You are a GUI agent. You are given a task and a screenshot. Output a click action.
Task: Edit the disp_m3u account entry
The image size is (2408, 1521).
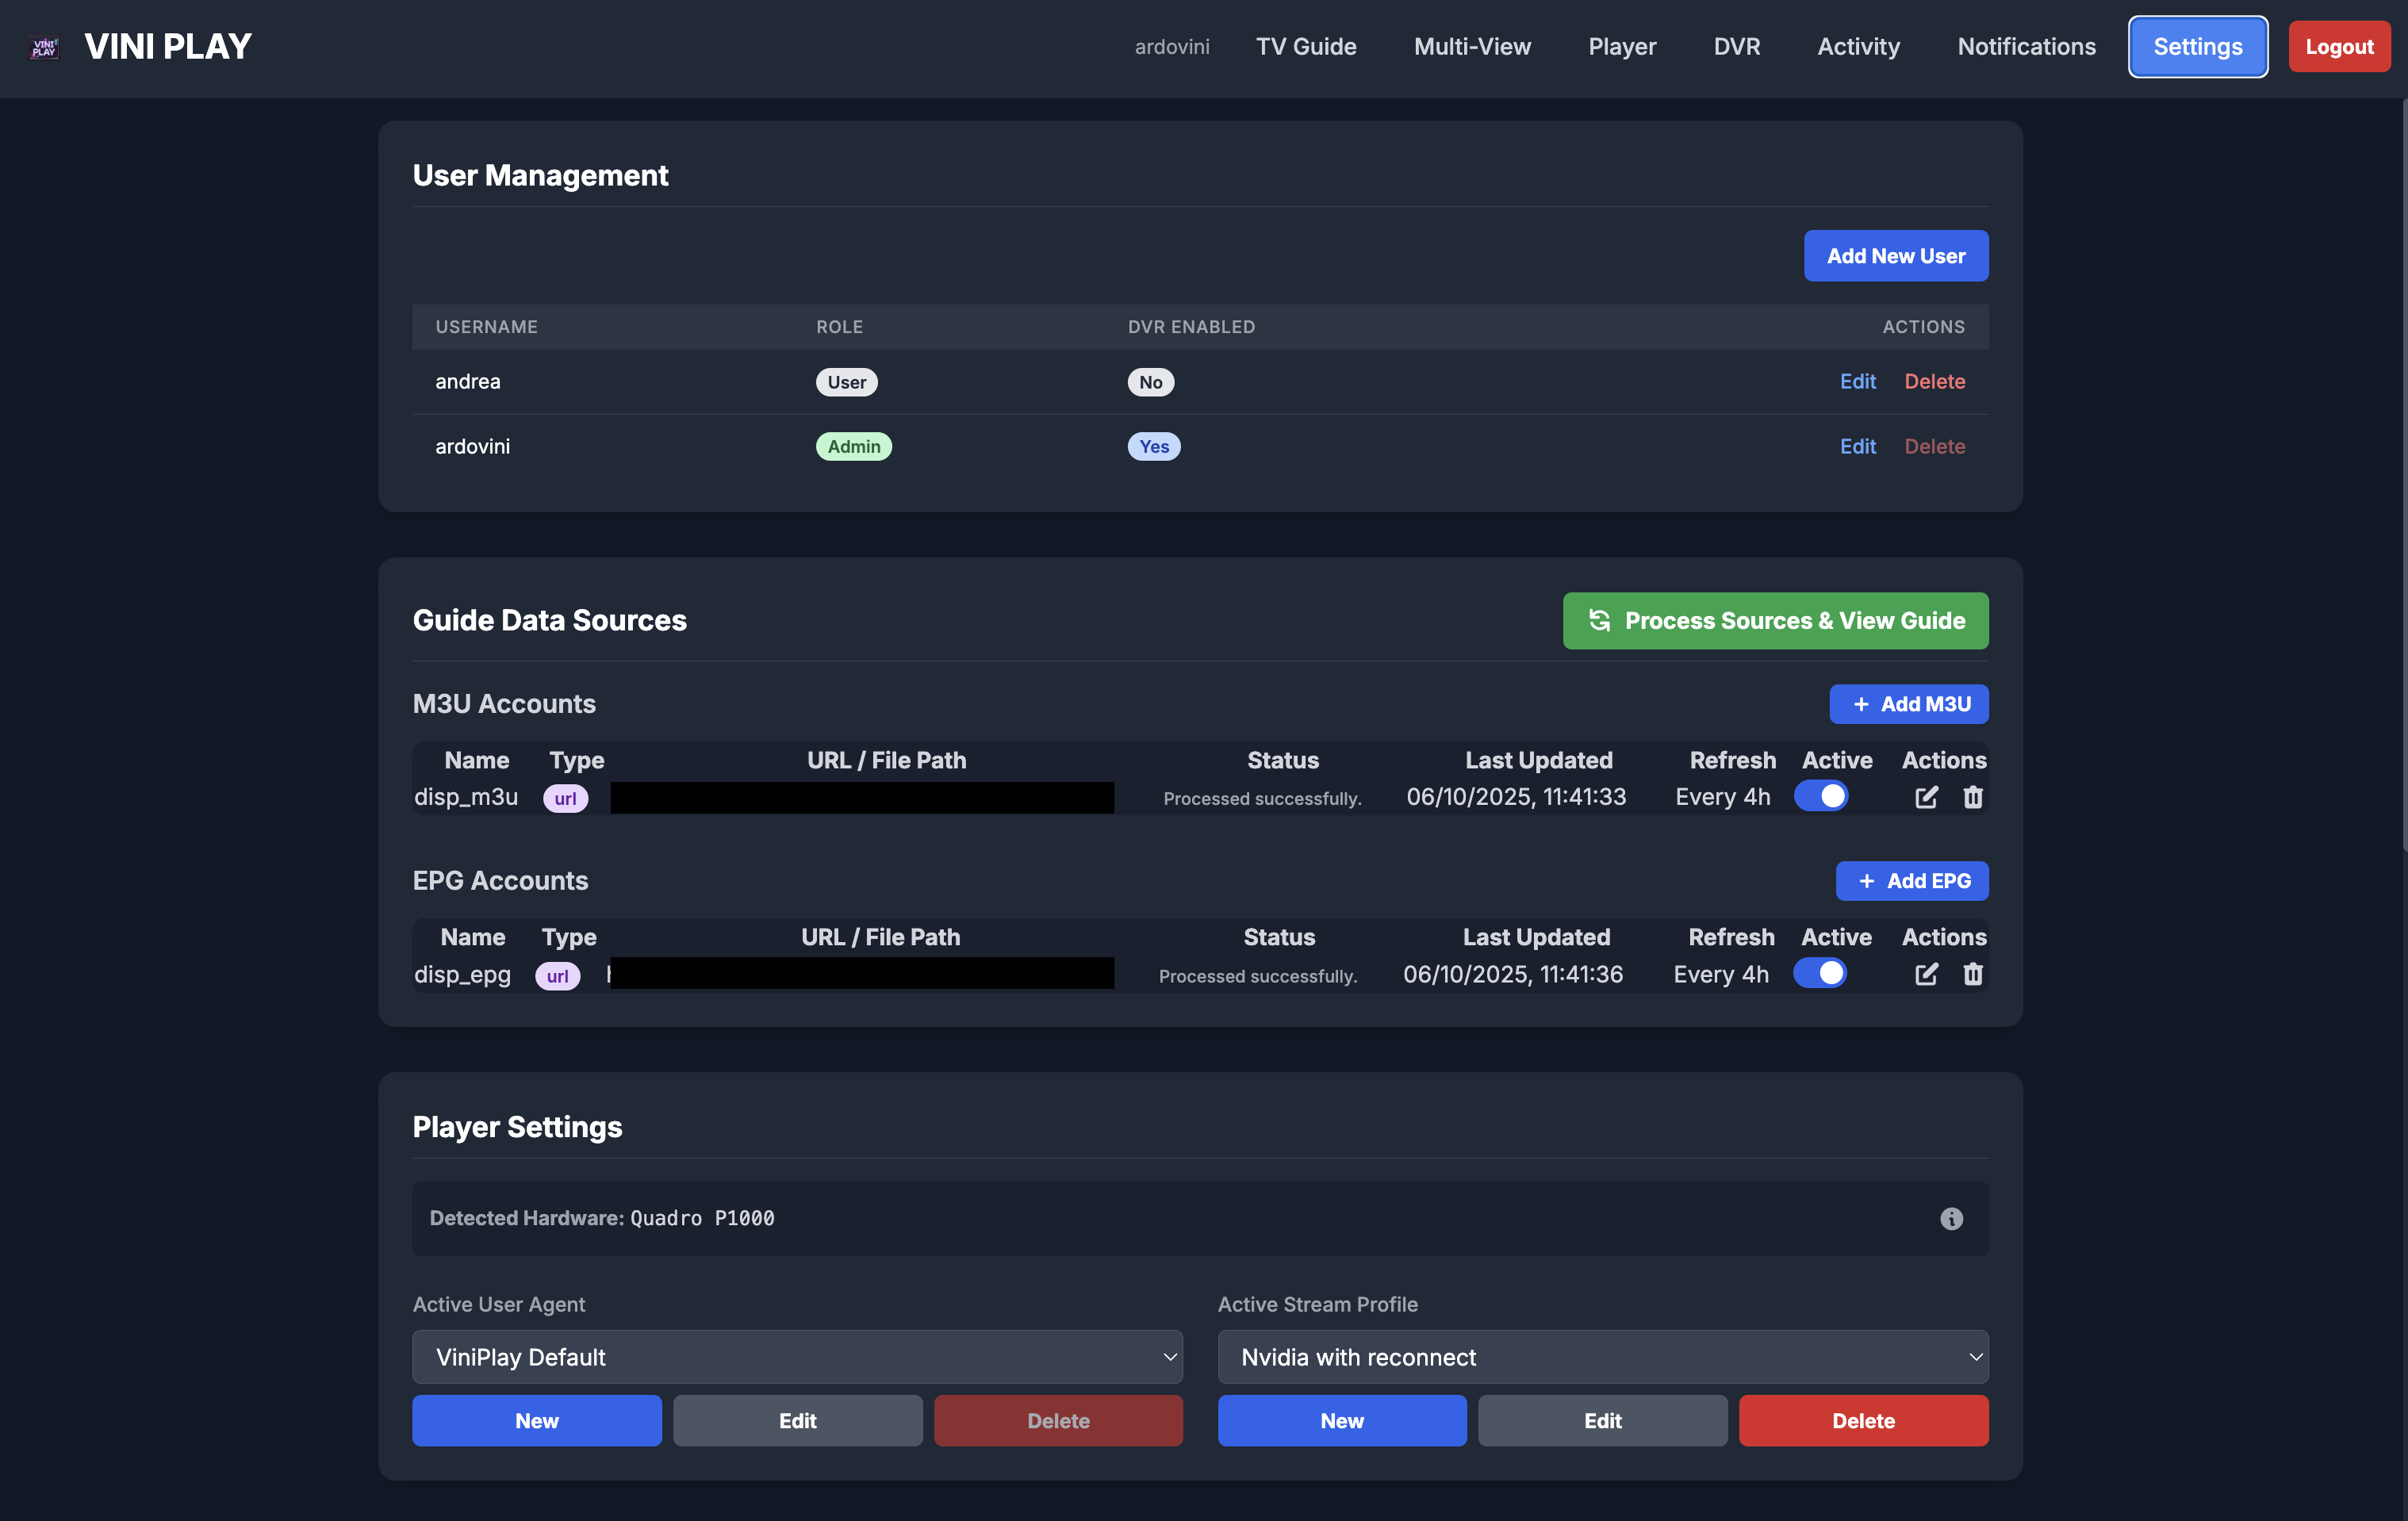click(1926, 797)
